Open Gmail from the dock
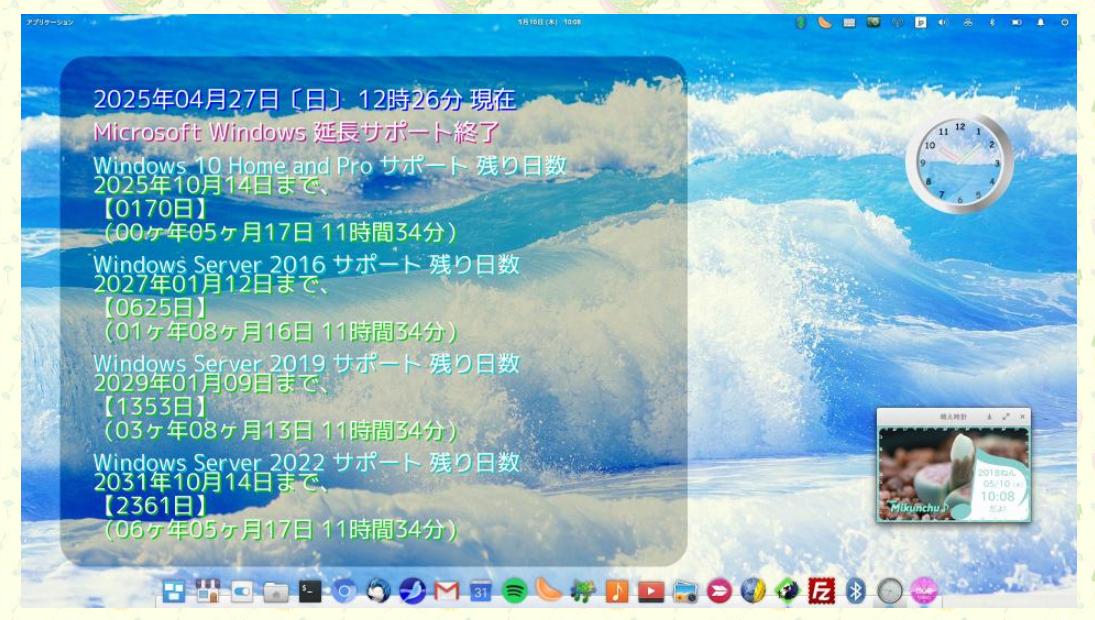The height and width of the screenshot is (620, 1095). click(446, 591)
